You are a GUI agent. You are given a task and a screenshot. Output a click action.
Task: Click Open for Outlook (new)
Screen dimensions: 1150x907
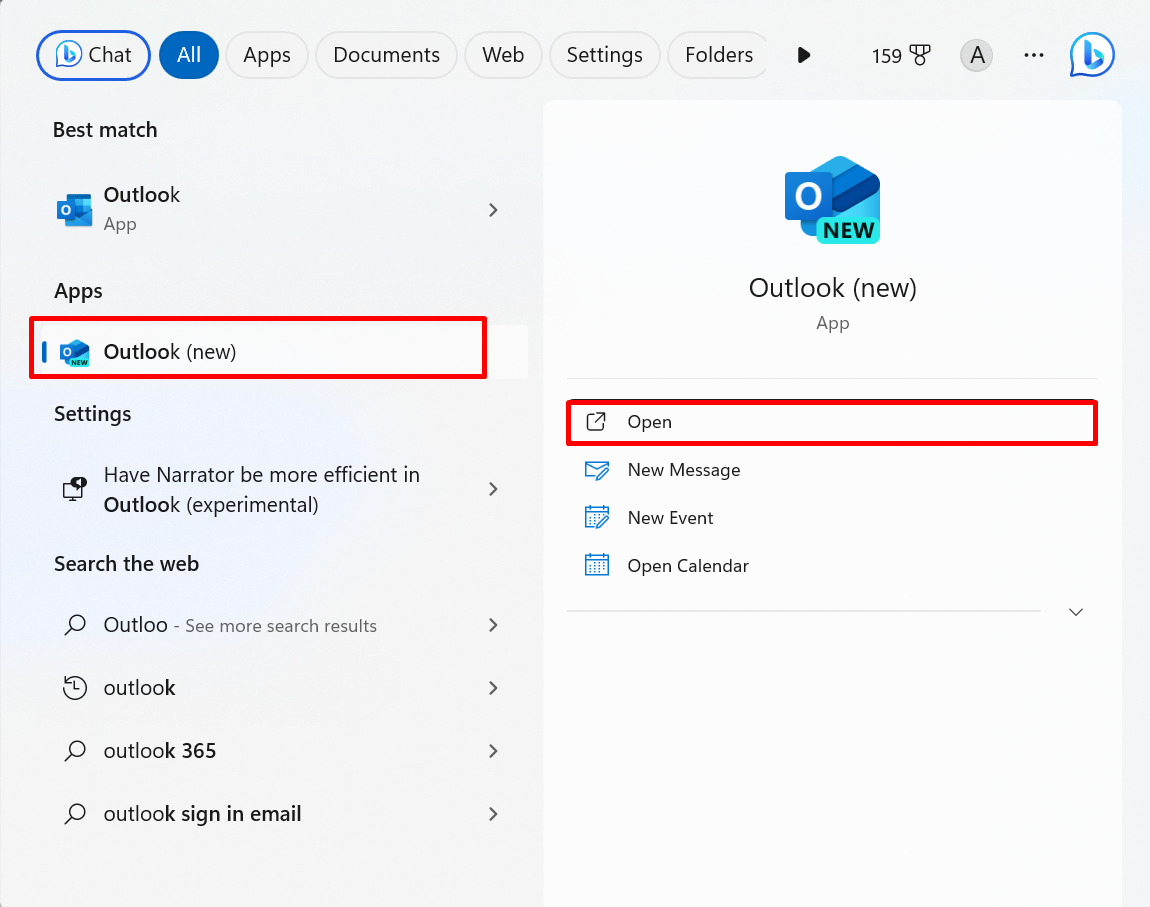[832, 422]
